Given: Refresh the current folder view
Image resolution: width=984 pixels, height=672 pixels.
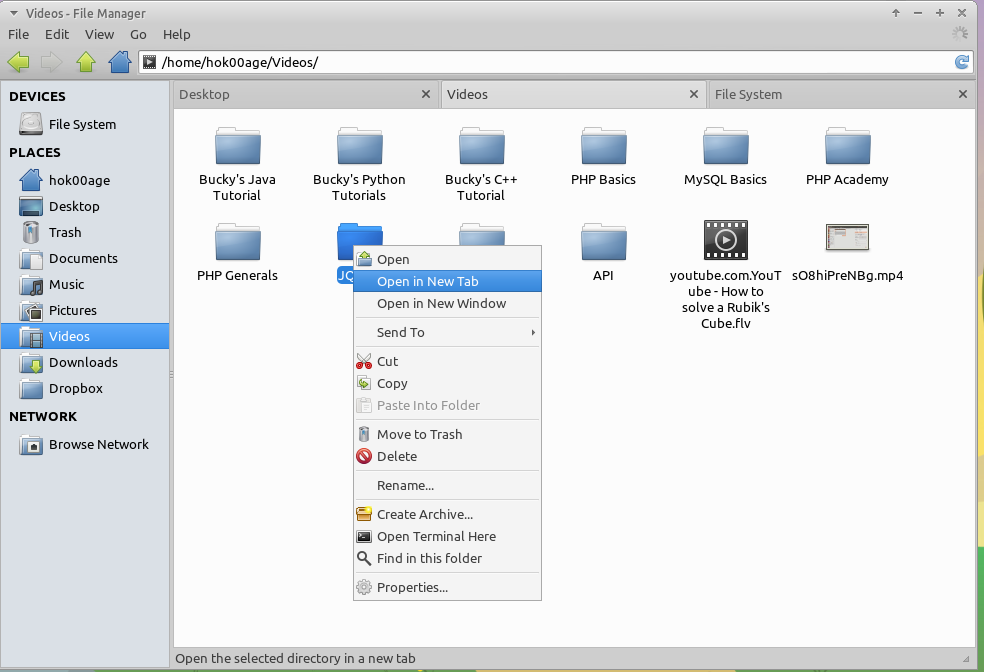Looking at the screenshot, I should click(x=961, y=61).
